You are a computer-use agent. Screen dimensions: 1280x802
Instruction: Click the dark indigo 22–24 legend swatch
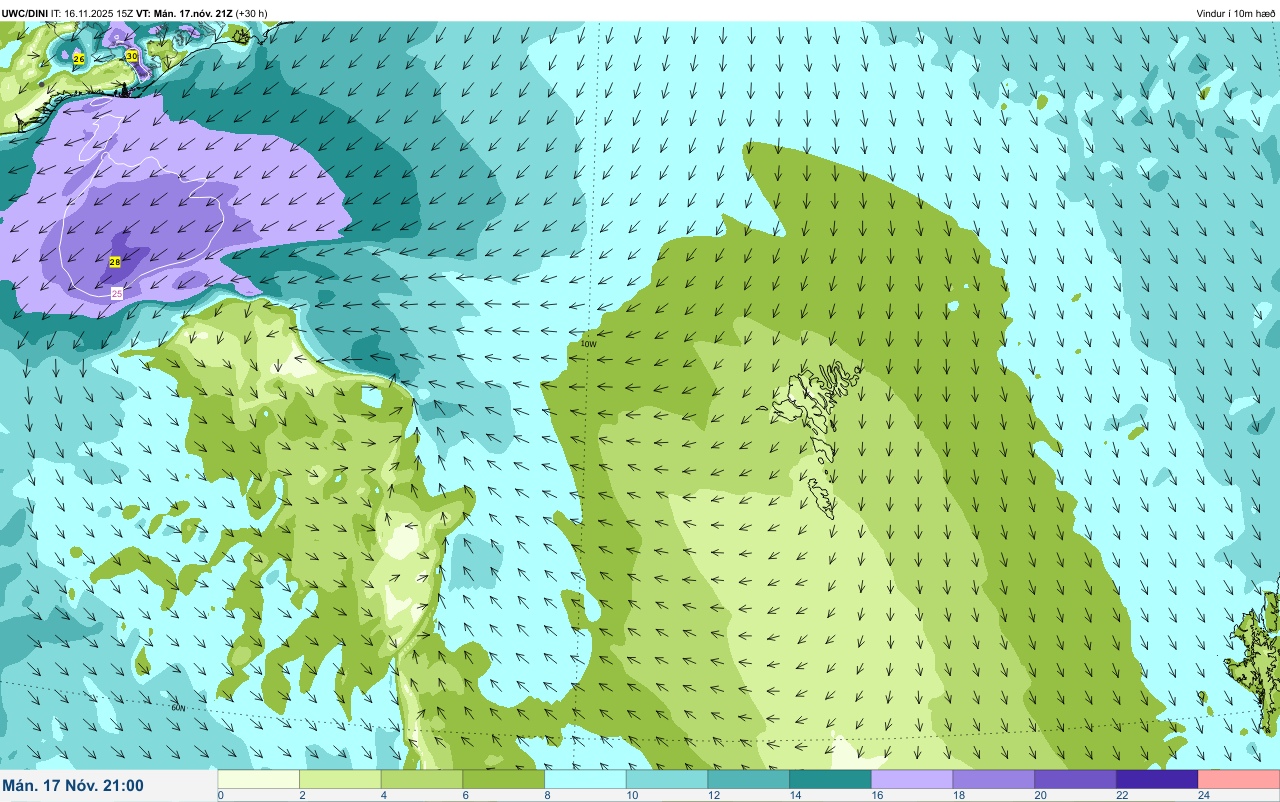click(1157, 779)
